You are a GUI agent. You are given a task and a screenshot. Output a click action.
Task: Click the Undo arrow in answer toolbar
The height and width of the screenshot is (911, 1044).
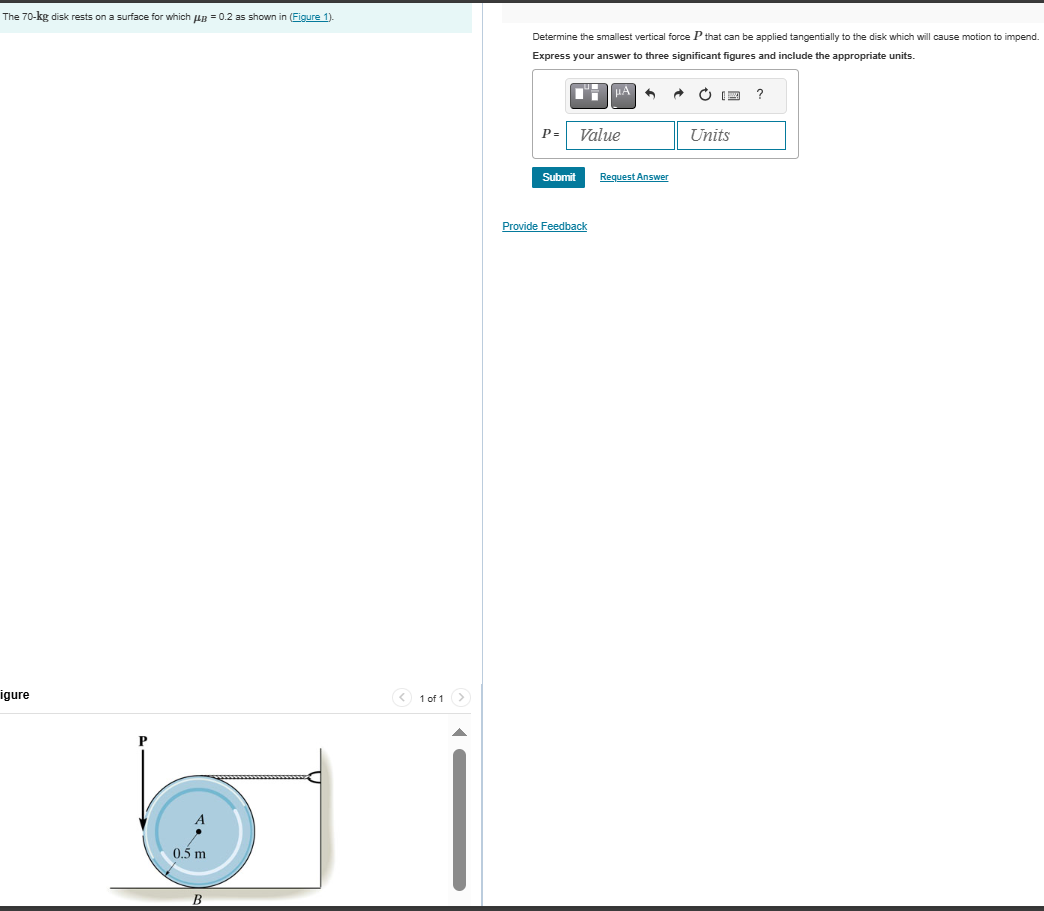[x=650, y=95]
